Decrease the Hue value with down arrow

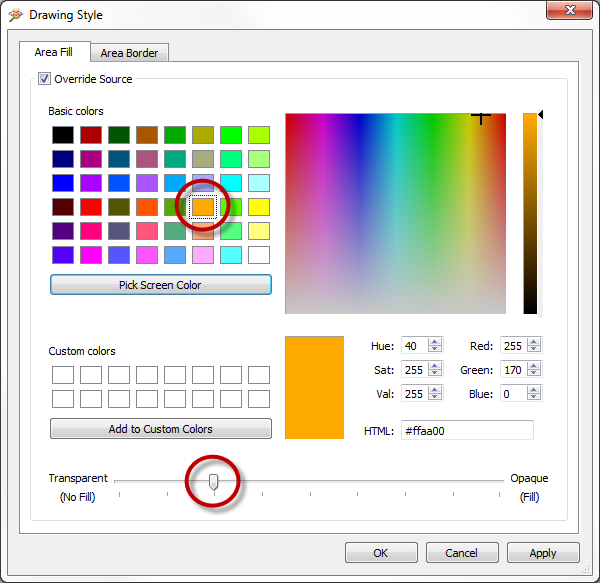(434, 349)
